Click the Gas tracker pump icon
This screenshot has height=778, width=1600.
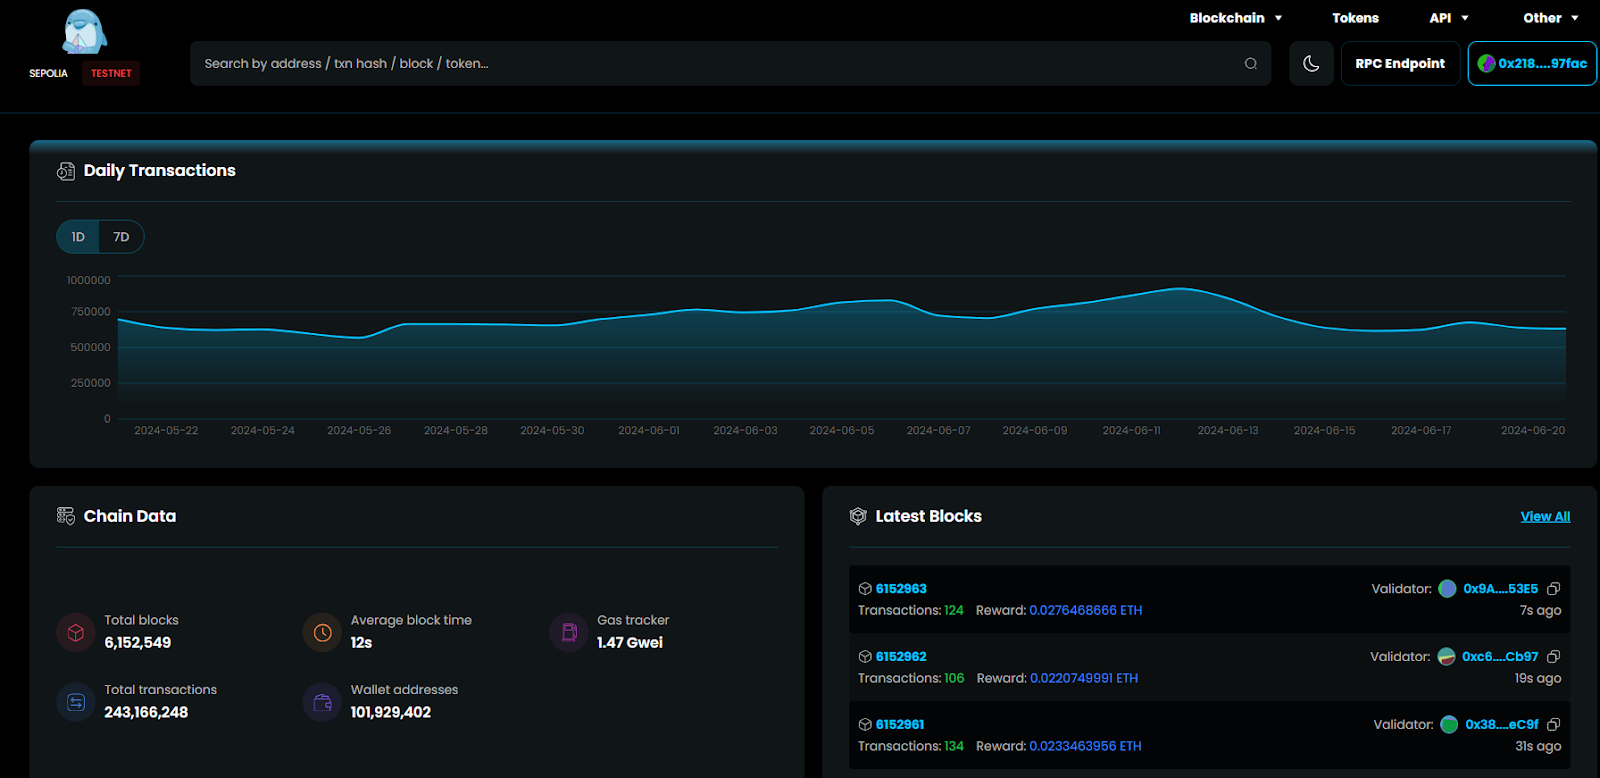point(569,632)
